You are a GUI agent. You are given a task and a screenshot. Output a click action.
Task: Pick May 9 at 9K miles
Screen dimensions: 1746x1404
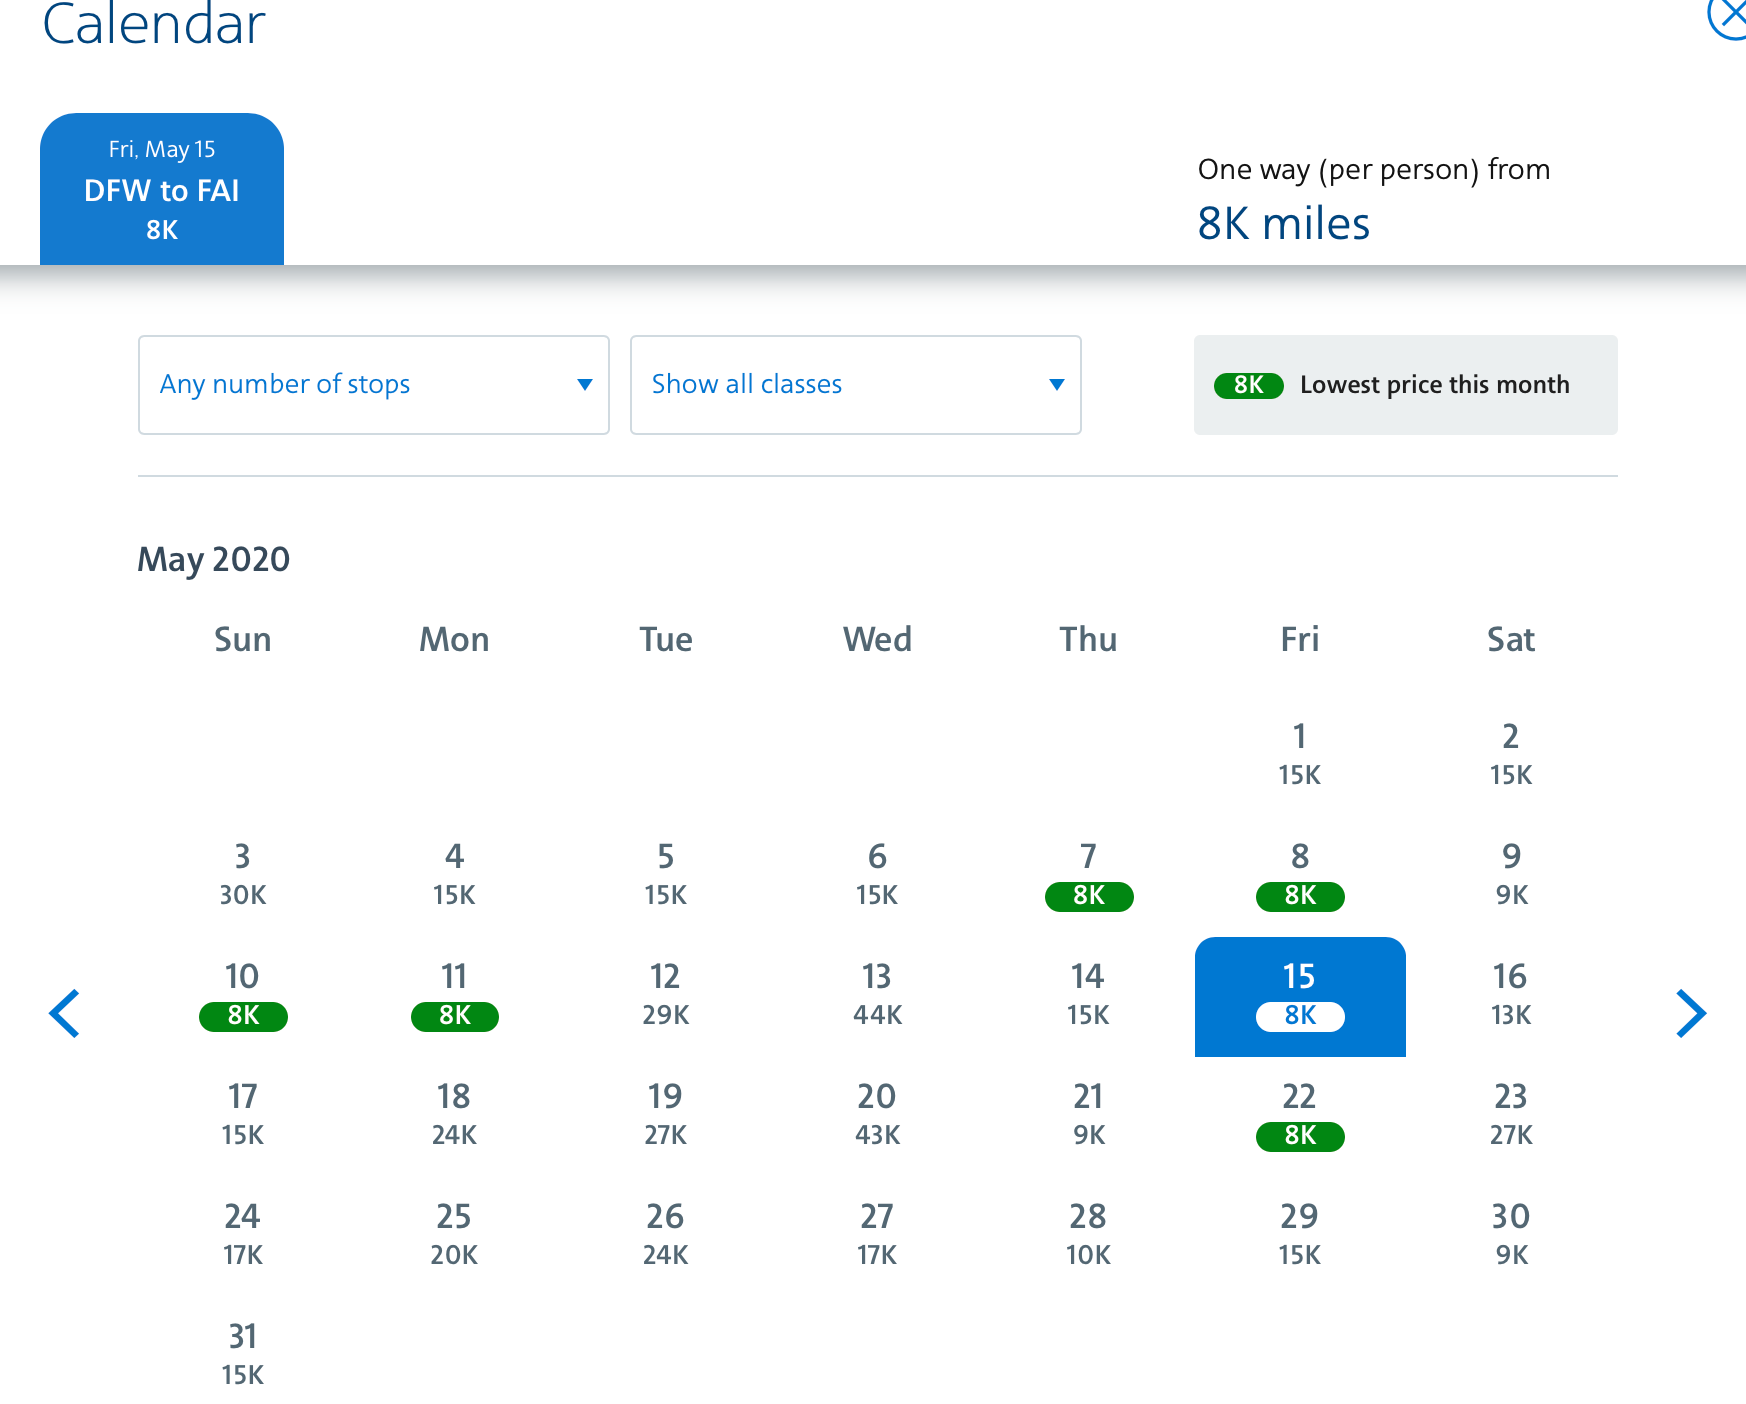coord(1511,876)
